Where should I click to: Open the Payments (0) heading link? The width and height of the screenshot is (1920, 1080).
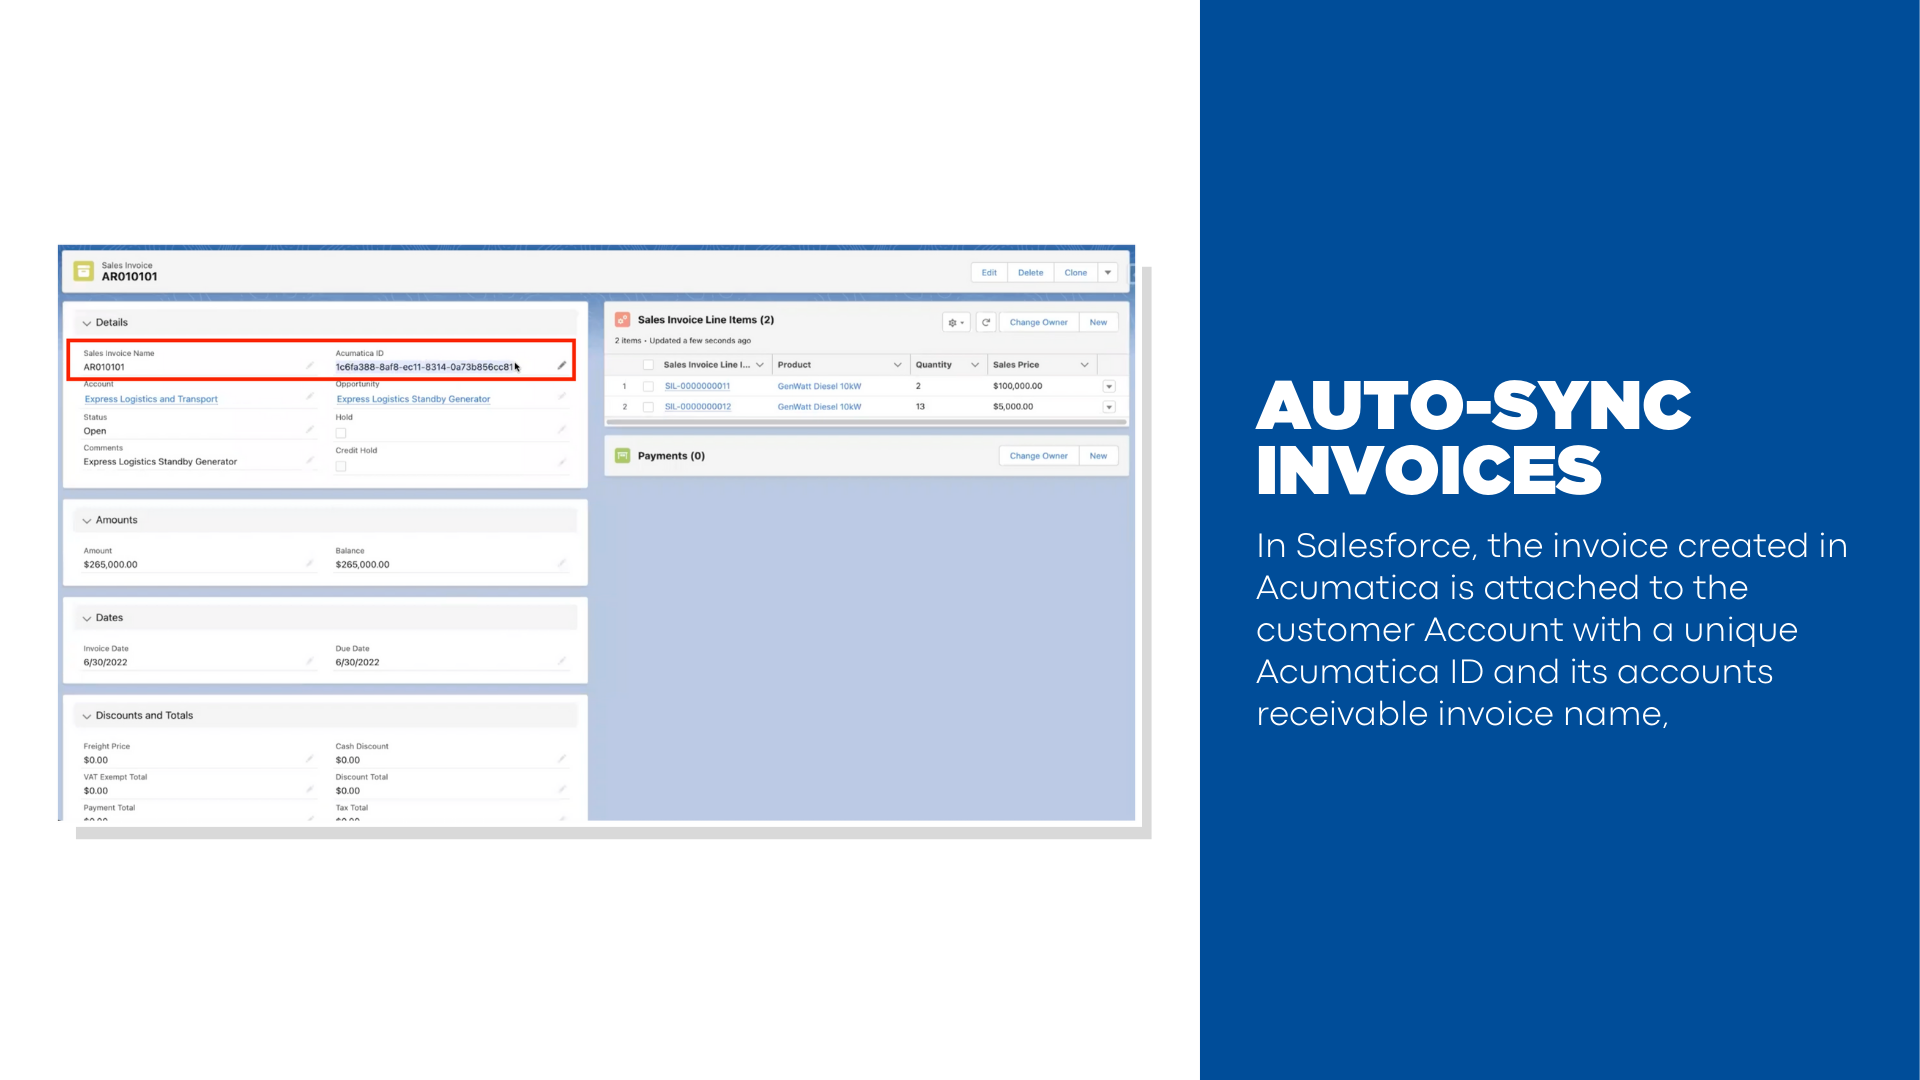click(671, 456)
